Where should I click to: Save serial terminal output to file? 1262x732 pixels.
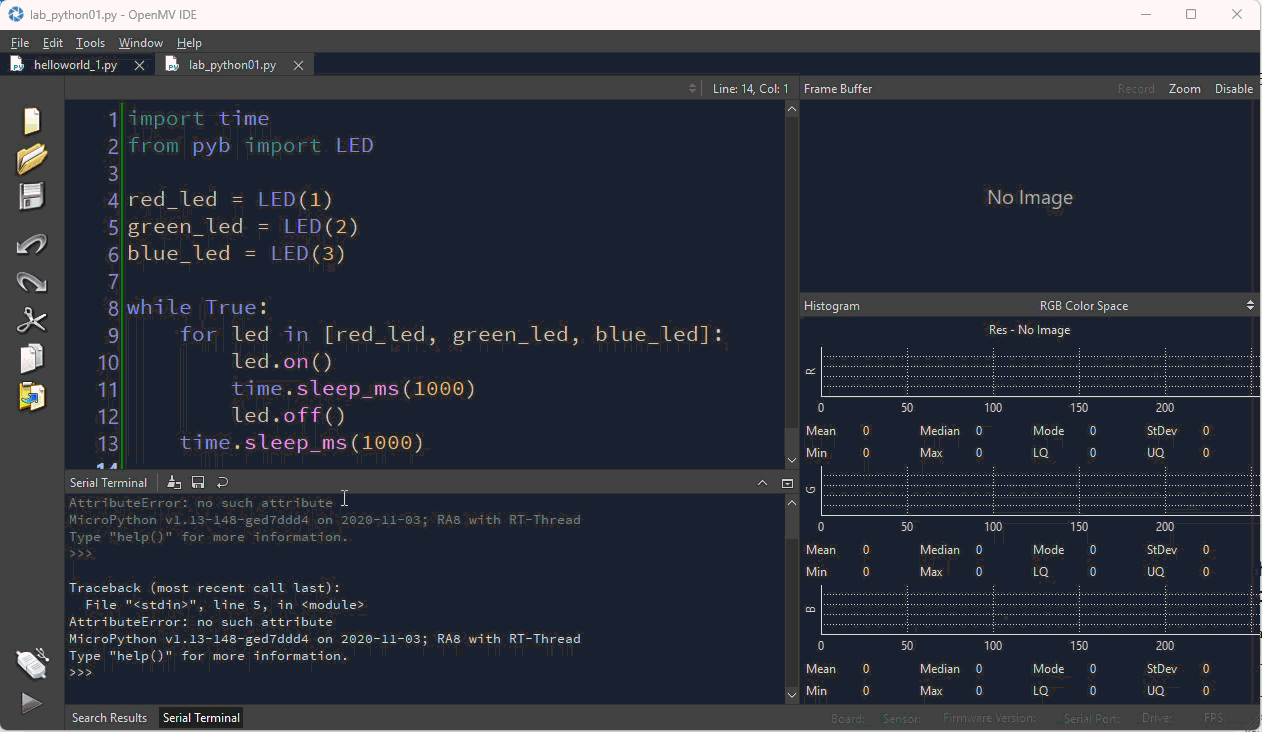click(x=198, y=483)
